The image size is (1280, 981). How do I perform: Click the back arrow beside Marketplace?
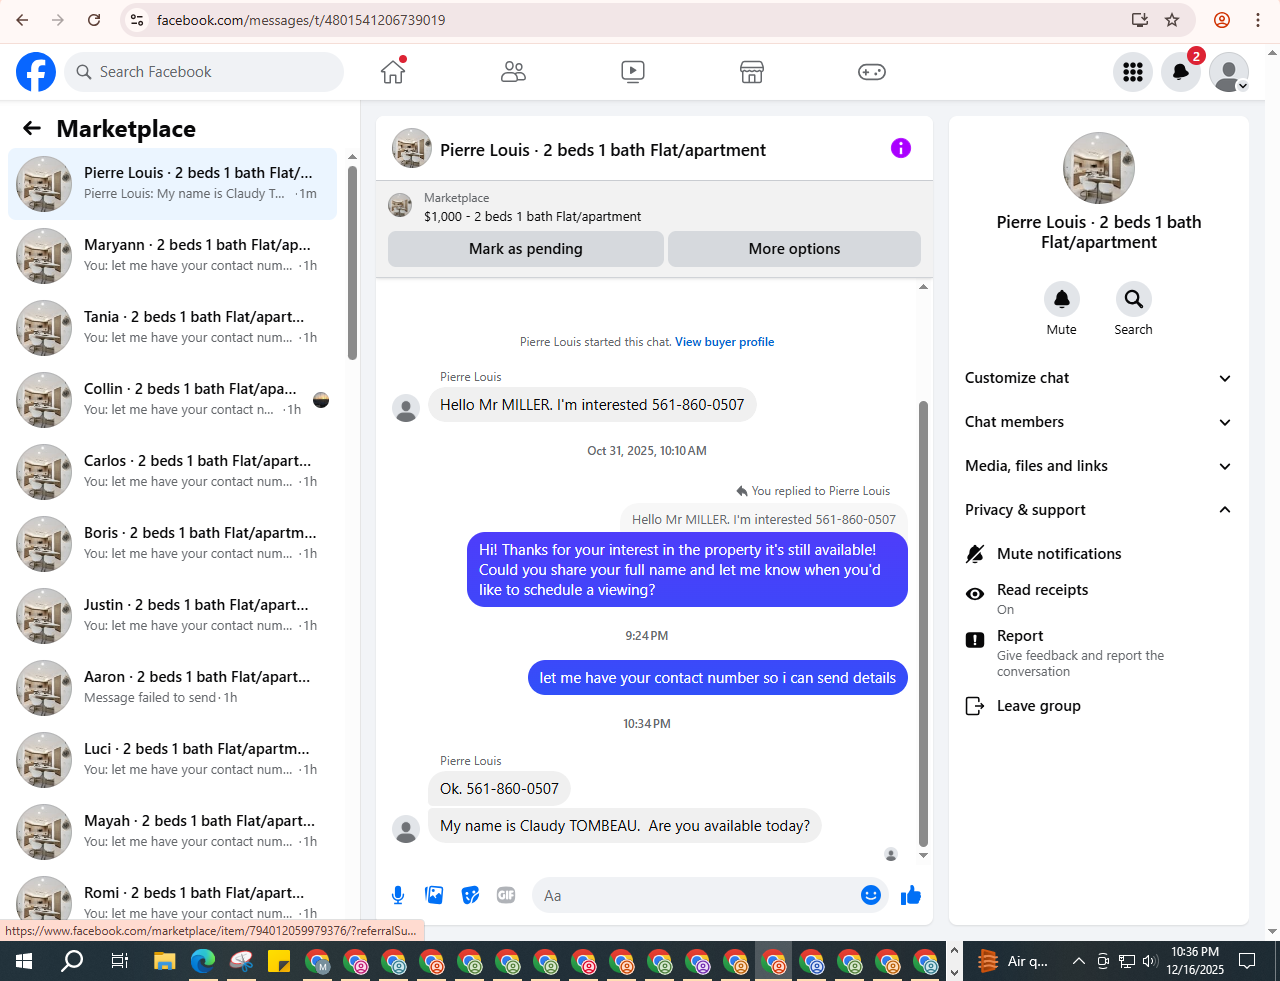click(x=32, y=128)
